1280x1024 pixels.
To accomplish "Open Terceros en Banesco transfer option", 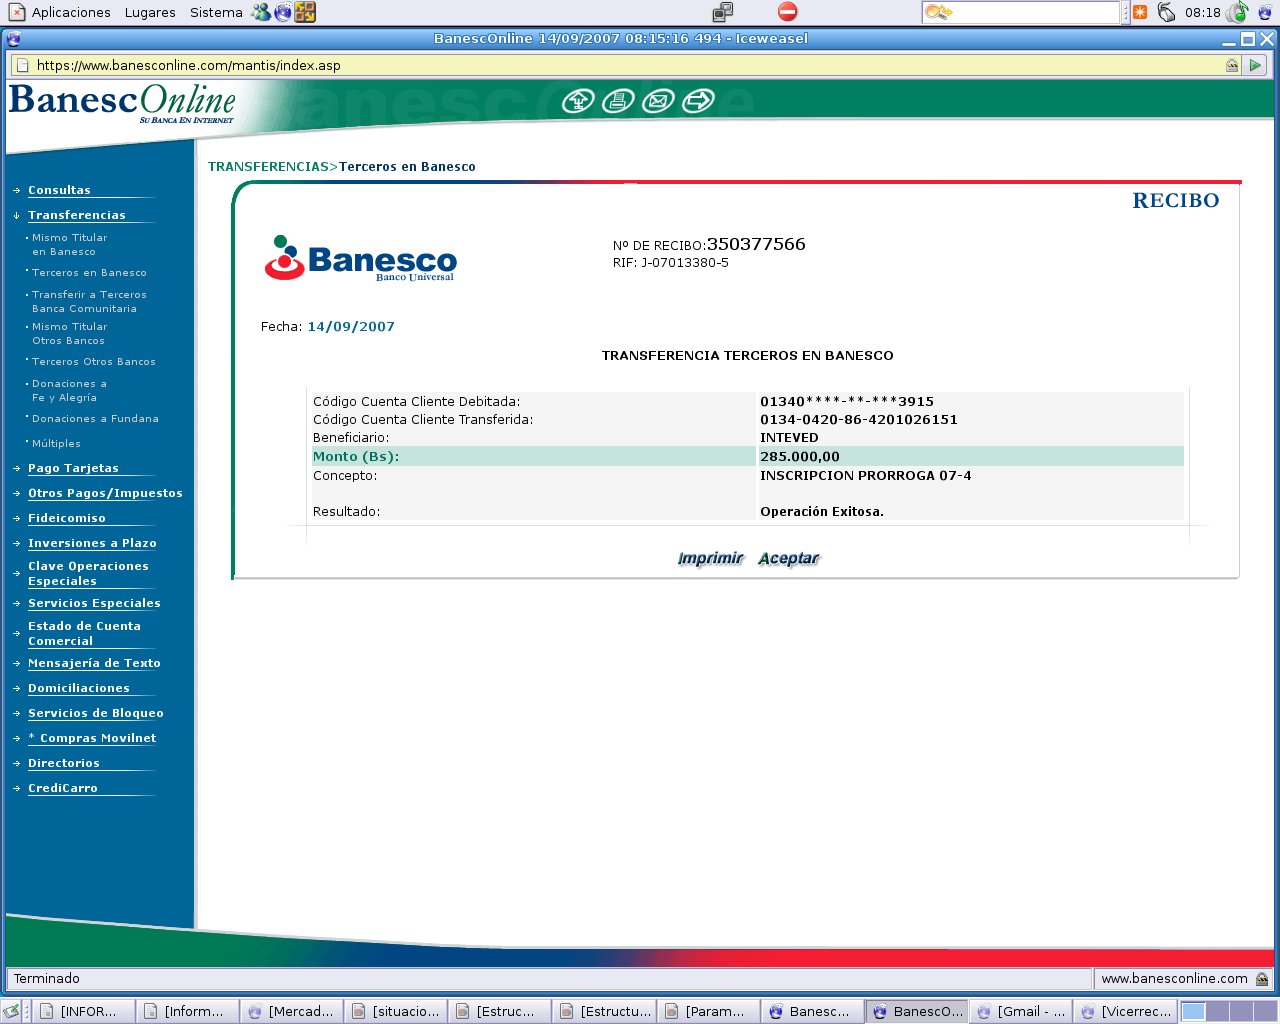I will point(89,273).
